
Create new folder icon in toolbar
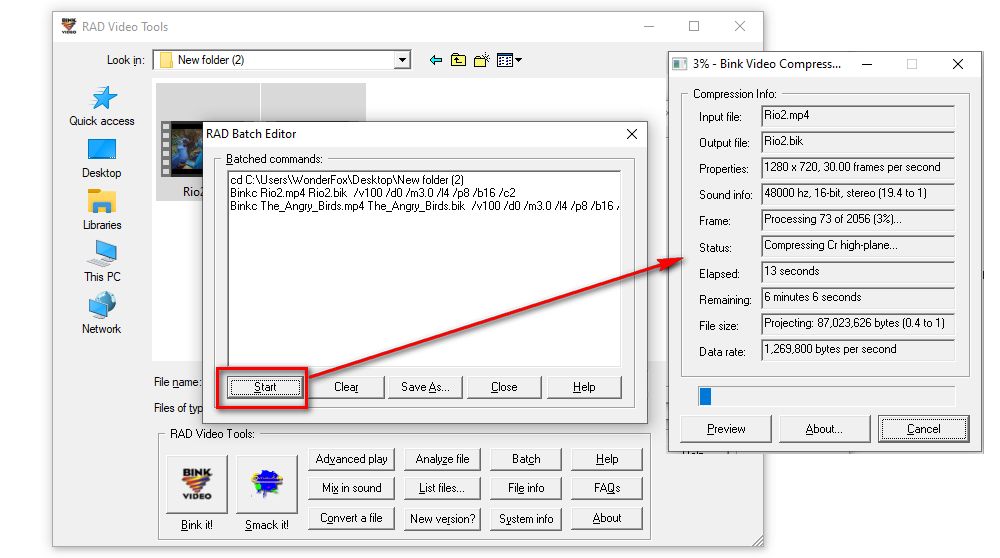click(482, 60)
